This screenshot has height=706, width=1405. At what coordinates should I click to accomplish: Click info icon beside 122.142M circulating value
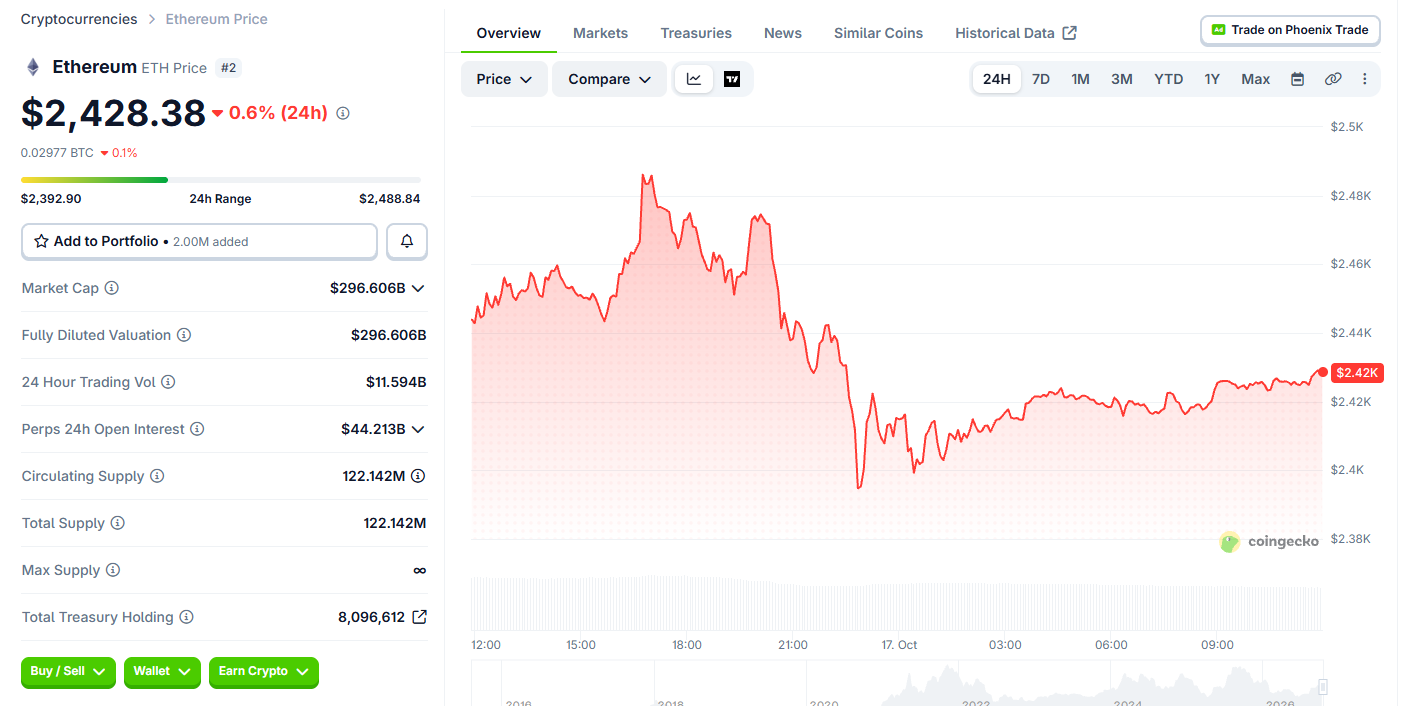pyautogui.click(x=418, y=476)
